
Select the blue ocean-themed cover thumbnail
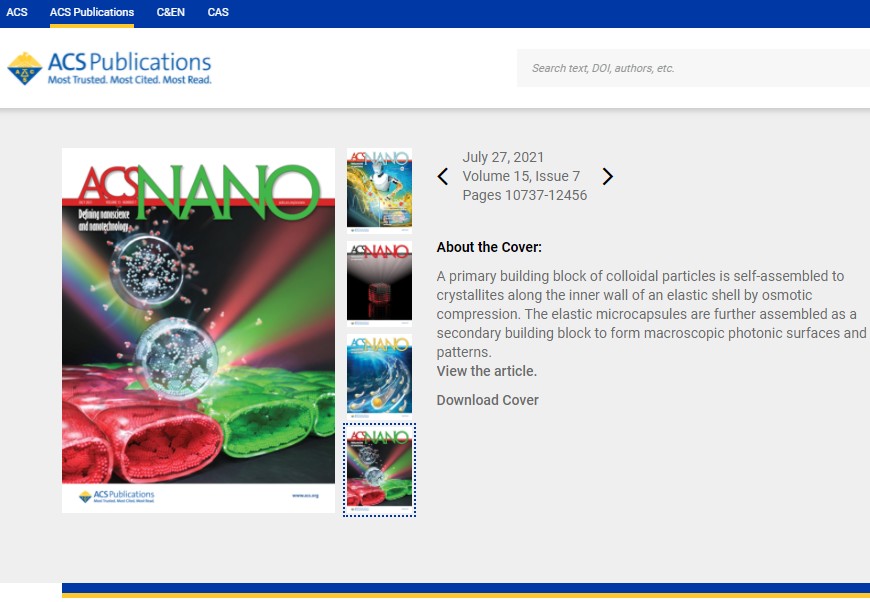pyautogui.click(x=380, y=377)
